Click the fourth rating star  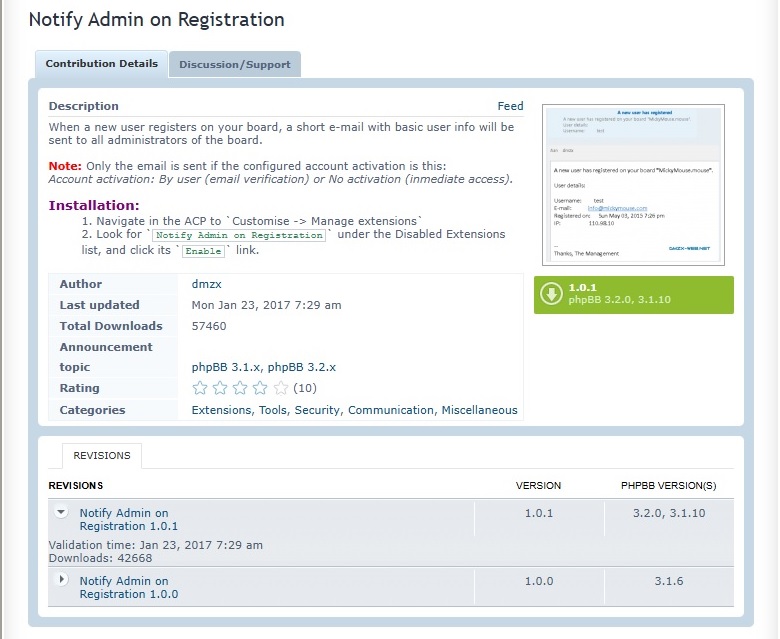tap(260, 388)
